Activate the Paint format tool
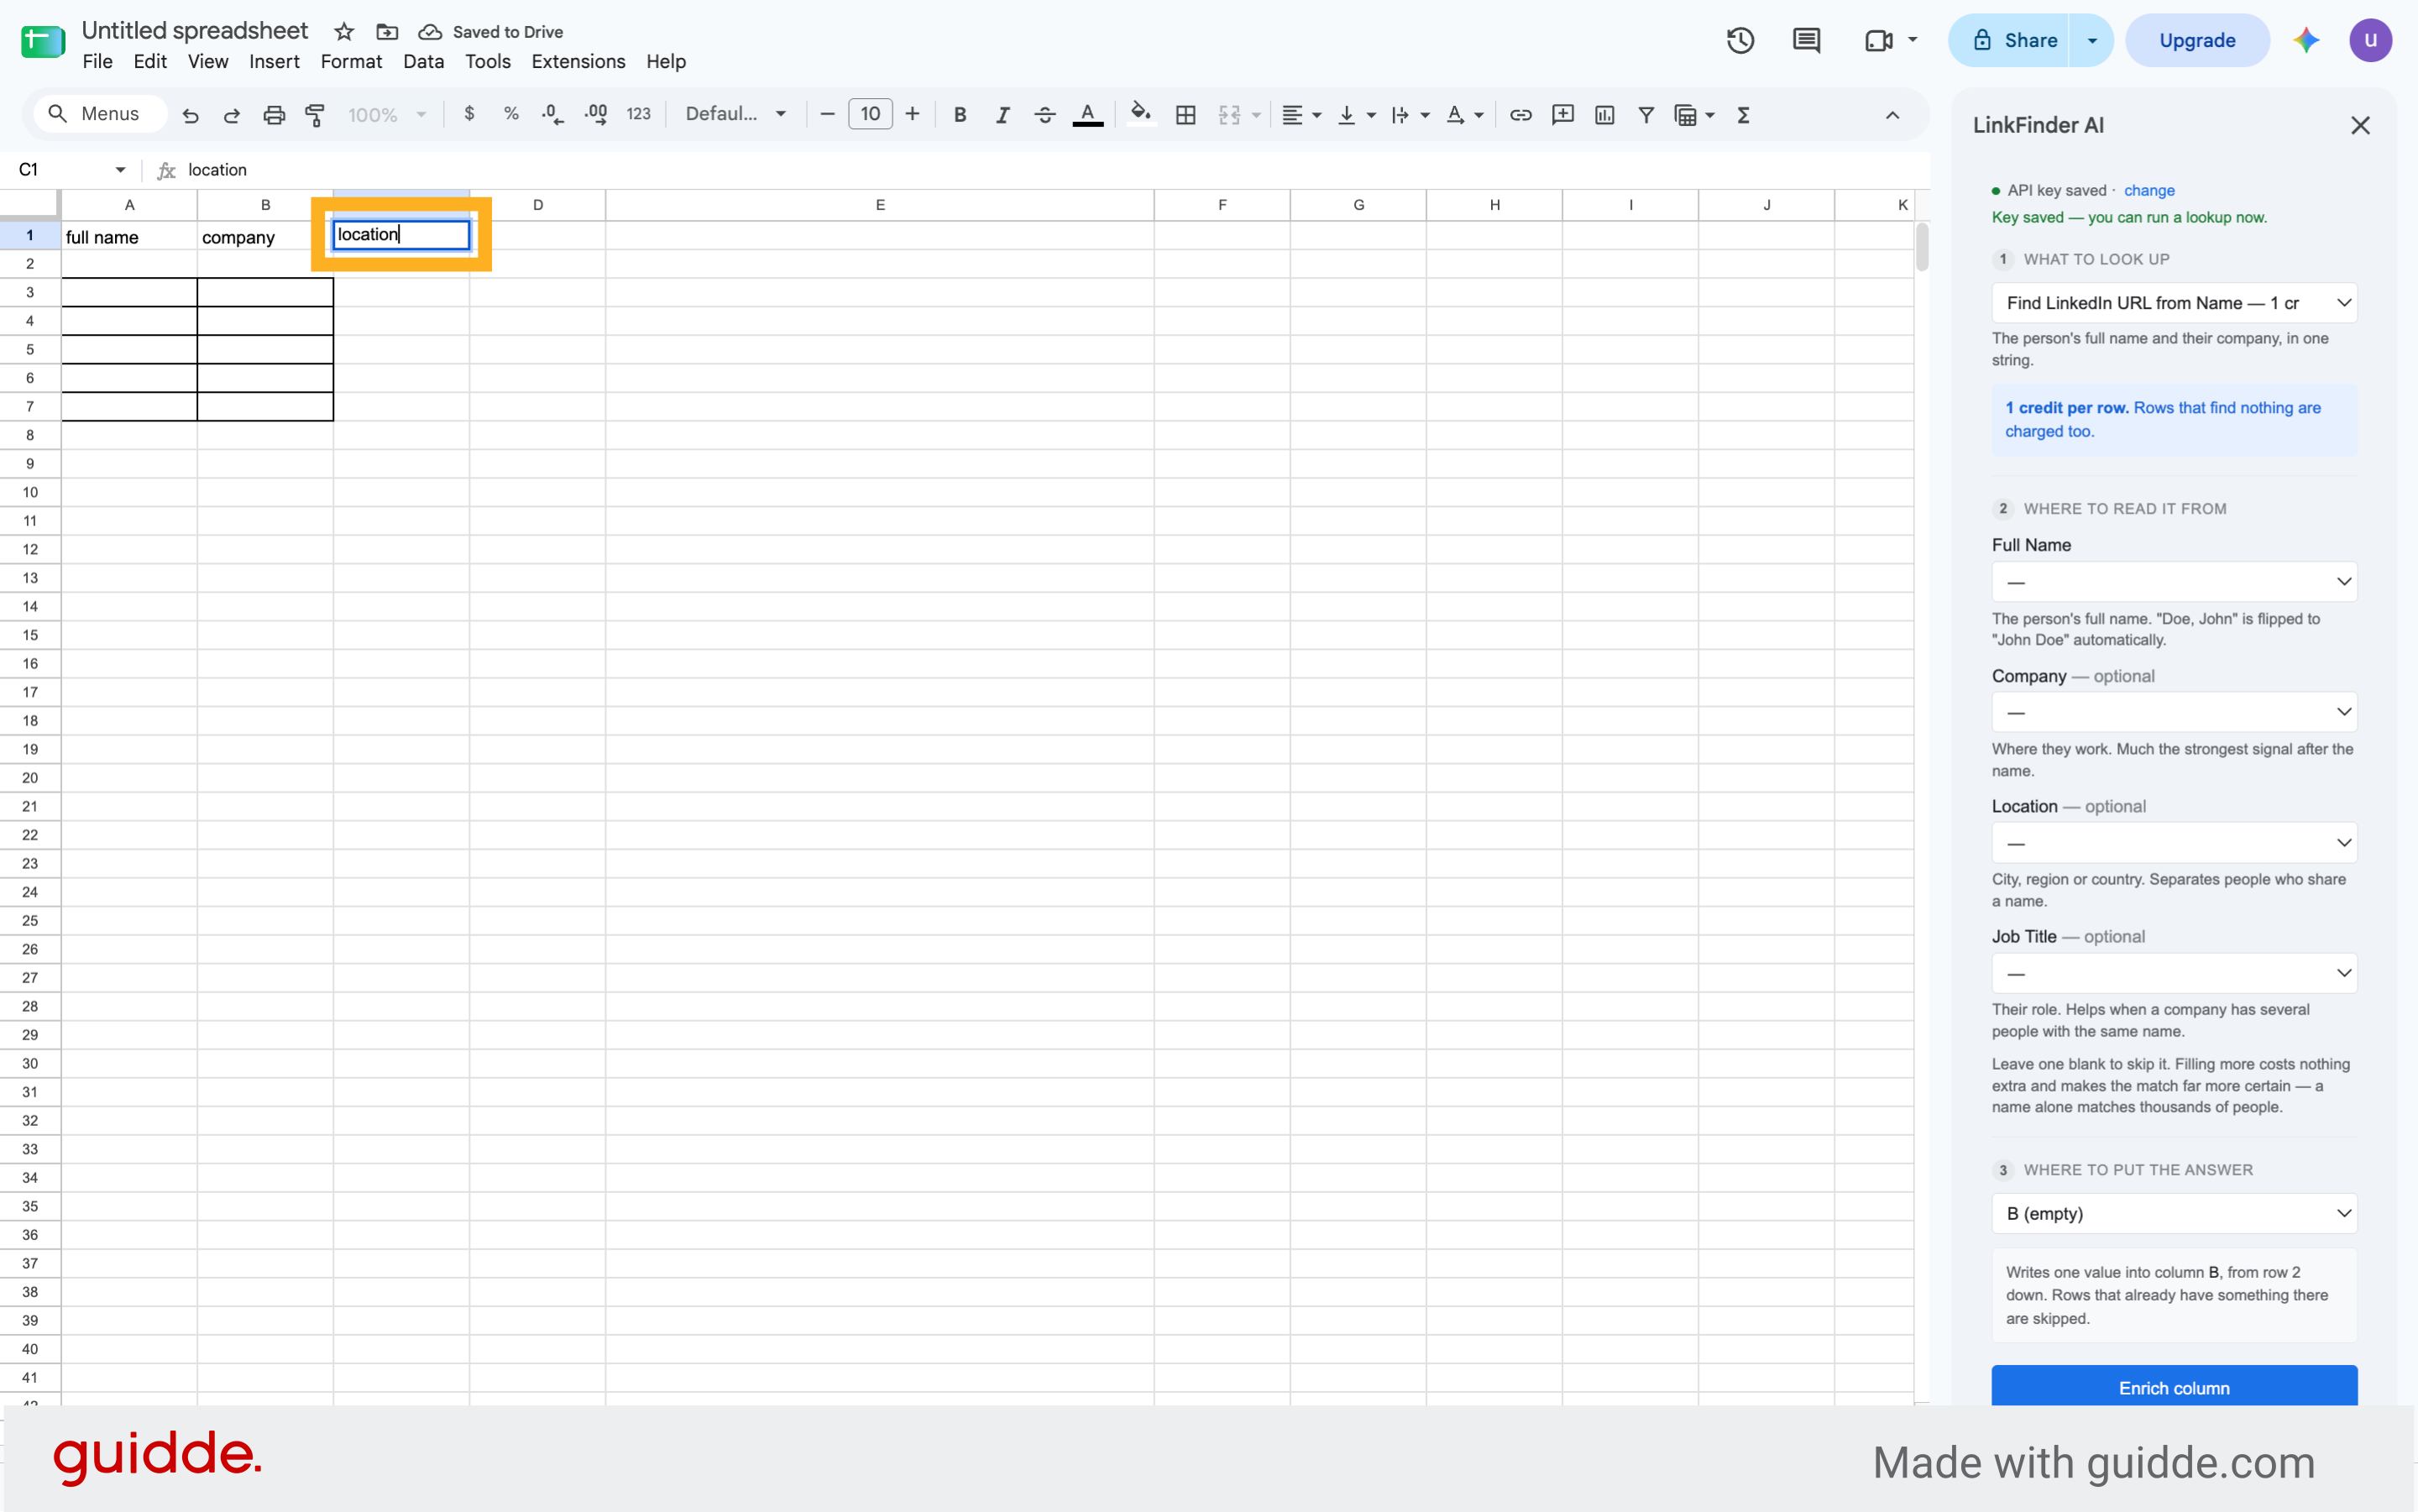Image resolution: width=2418 pixels, height=1512 pixels. (x=315, y=115)
